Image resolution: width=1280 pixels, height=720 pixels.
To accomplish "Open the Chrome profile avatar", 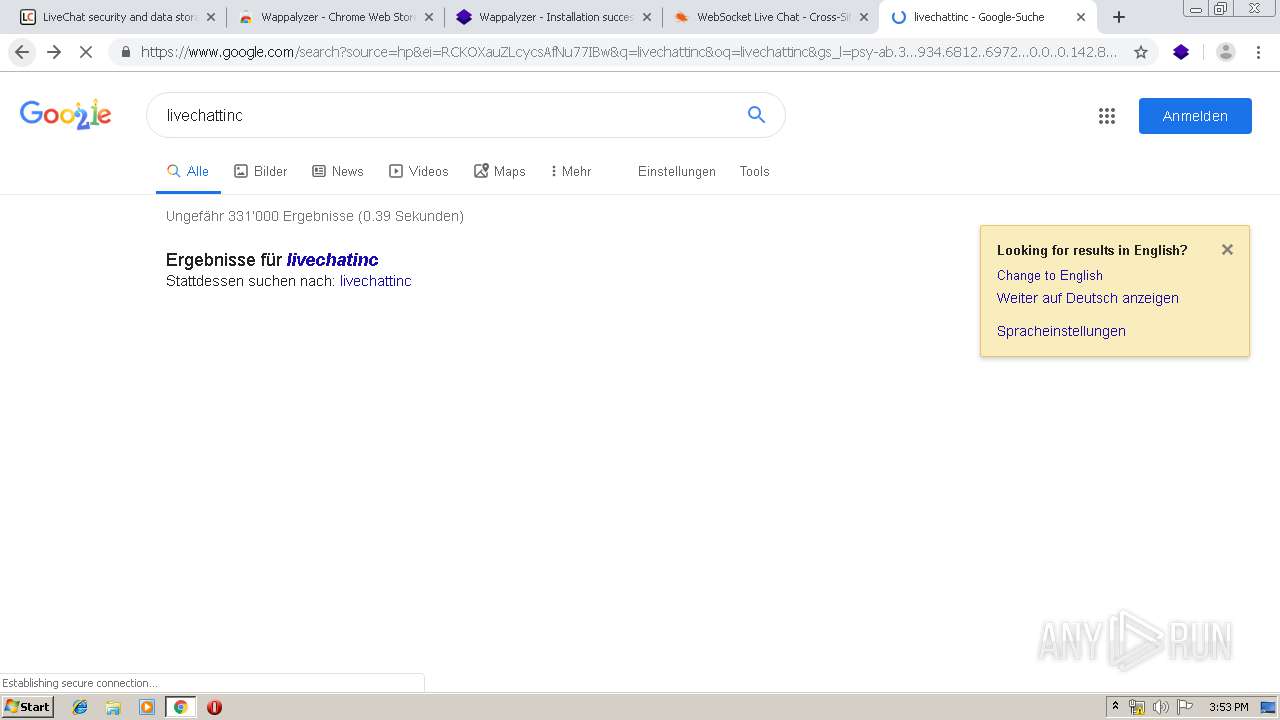I will pos(1226,52).
